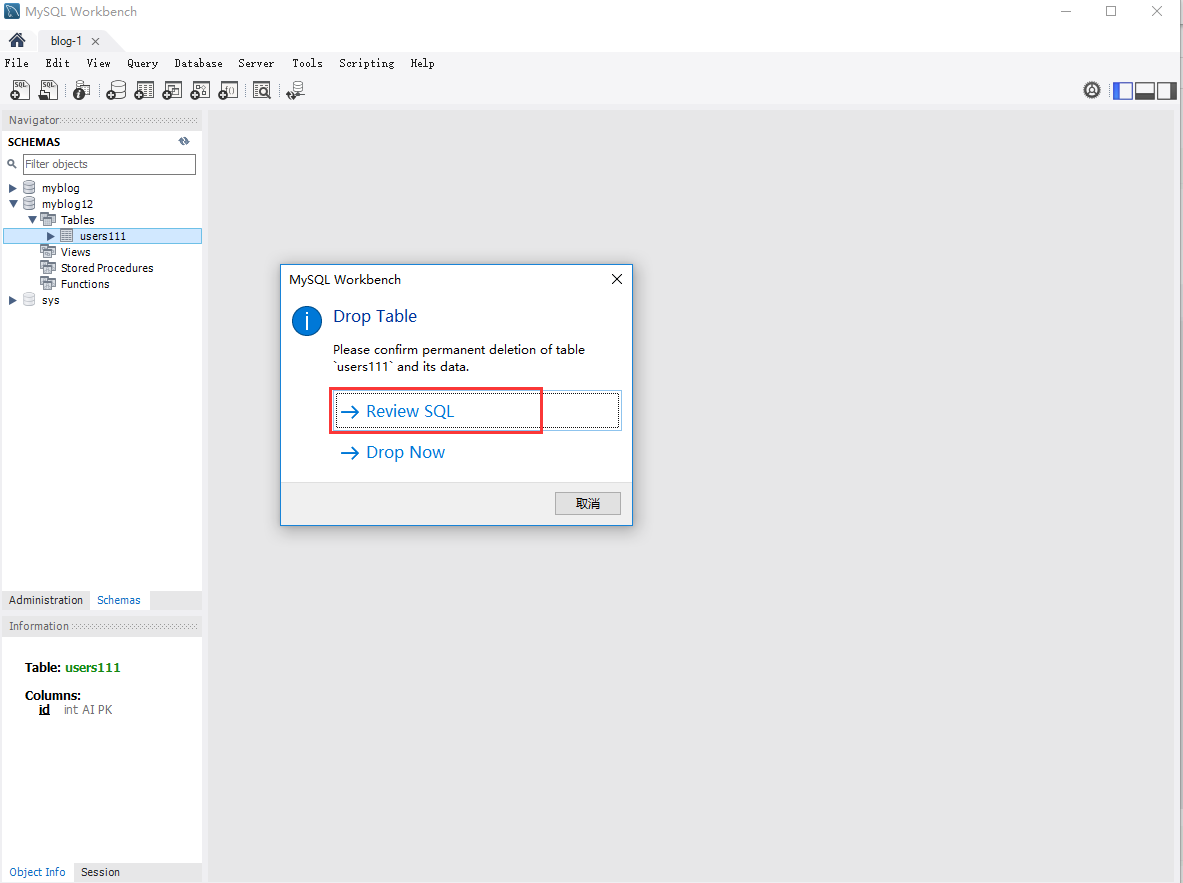Viewport: 1183px width, 883px height.
Task: Expand the myblog schema
Action: coord(12,188)
